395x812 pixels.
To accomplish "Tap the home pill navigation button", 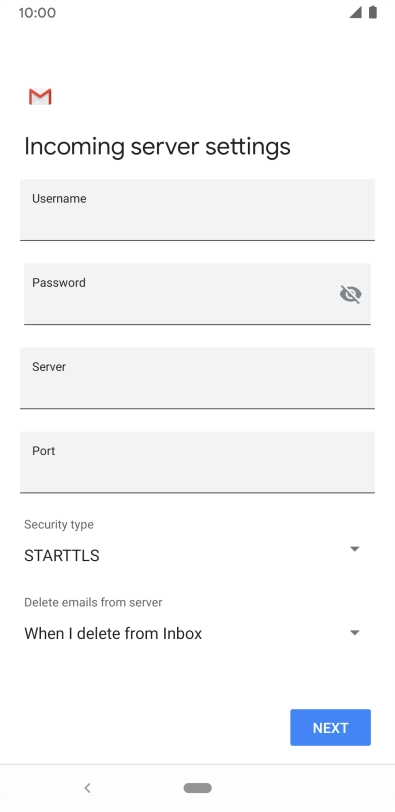I will [197, 788].
